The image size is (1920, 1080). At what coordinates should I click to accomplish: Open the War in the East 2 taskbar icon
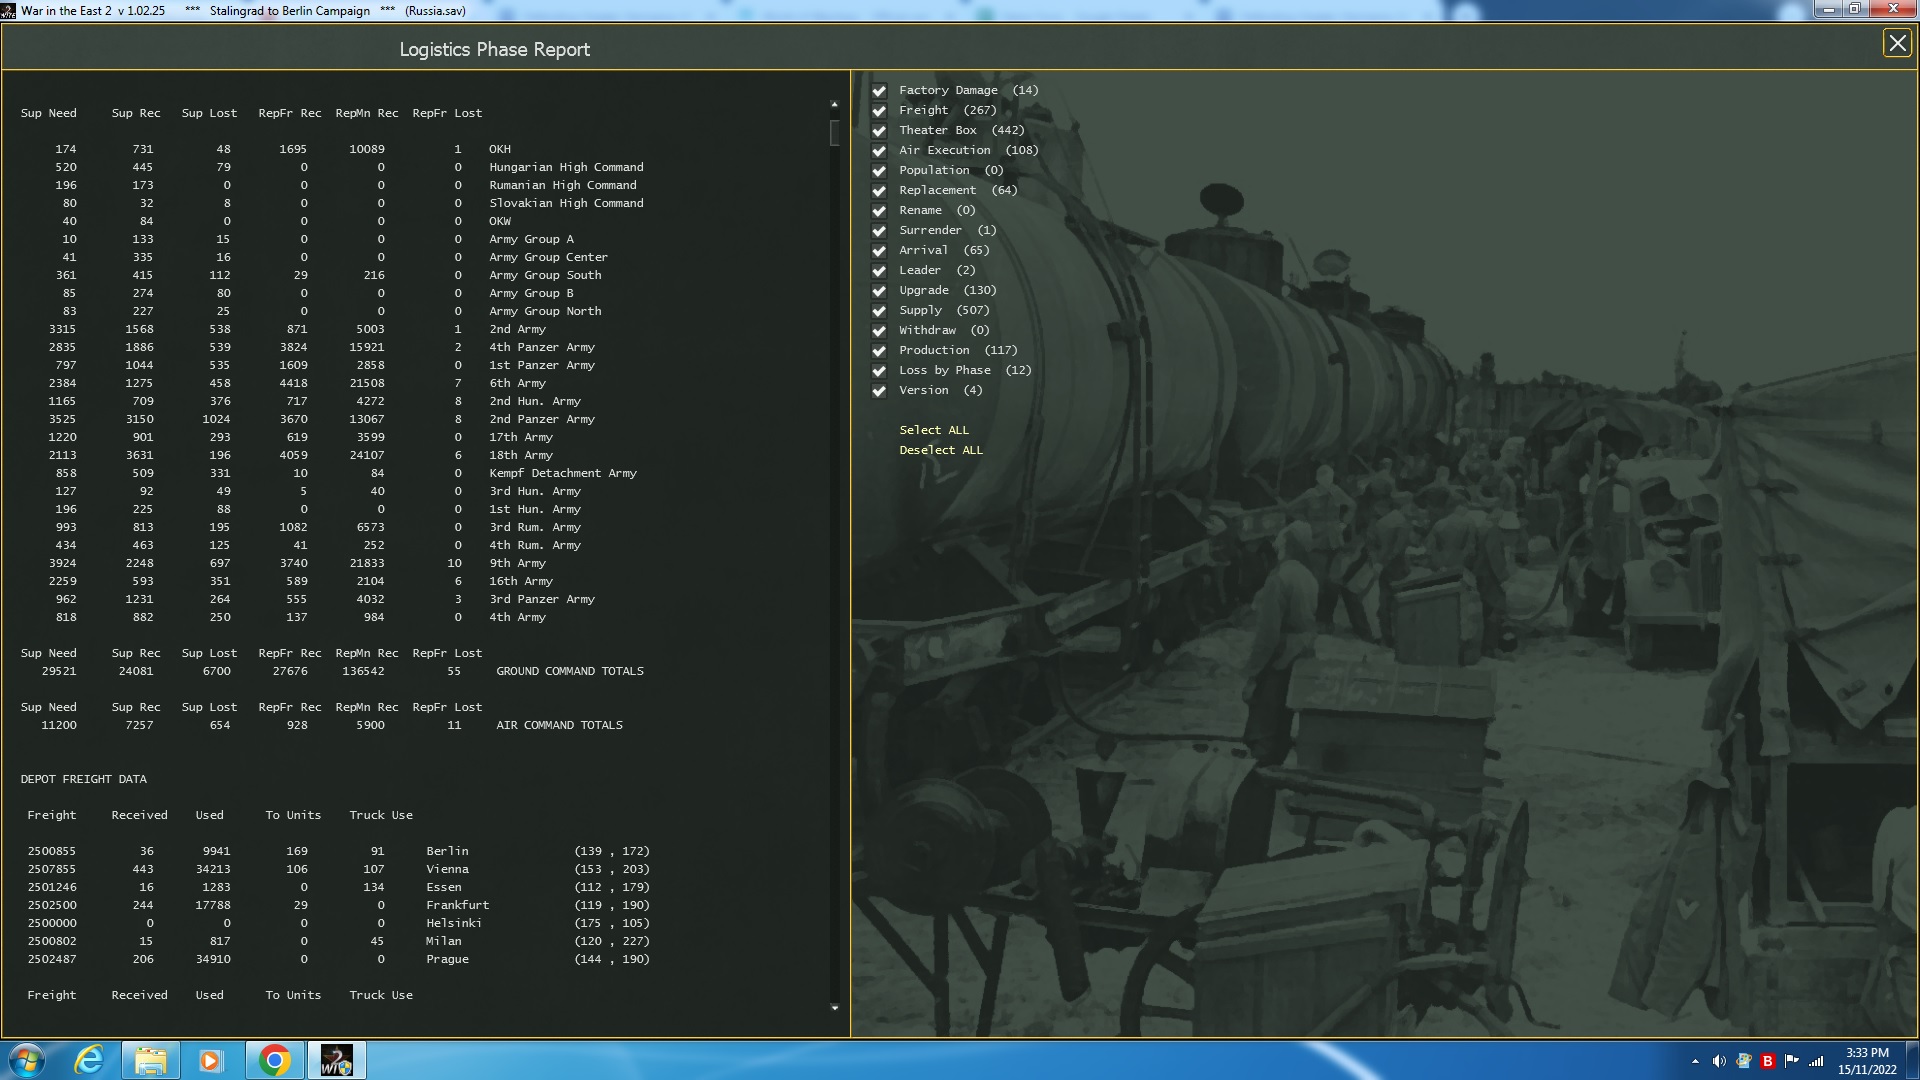(337, 1059)
